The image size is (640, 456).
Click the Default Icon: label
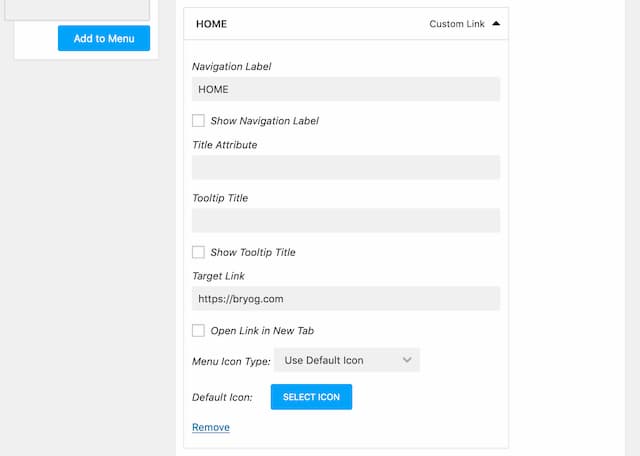point(222,397)
